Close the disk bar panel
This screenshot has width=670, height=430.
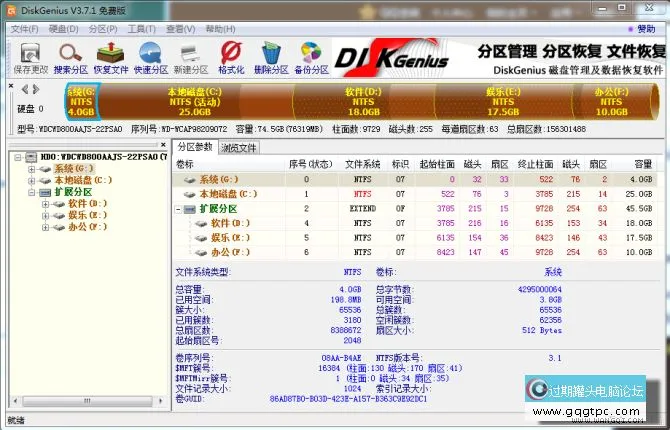tap(11, 86)
